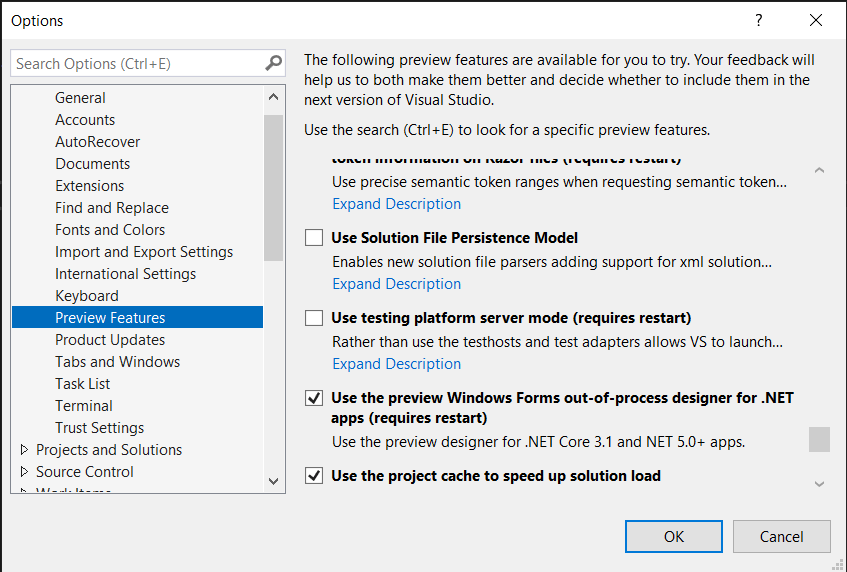Click the features list scroll down arrow
847x572 pixels.
(x=819, y=484)
